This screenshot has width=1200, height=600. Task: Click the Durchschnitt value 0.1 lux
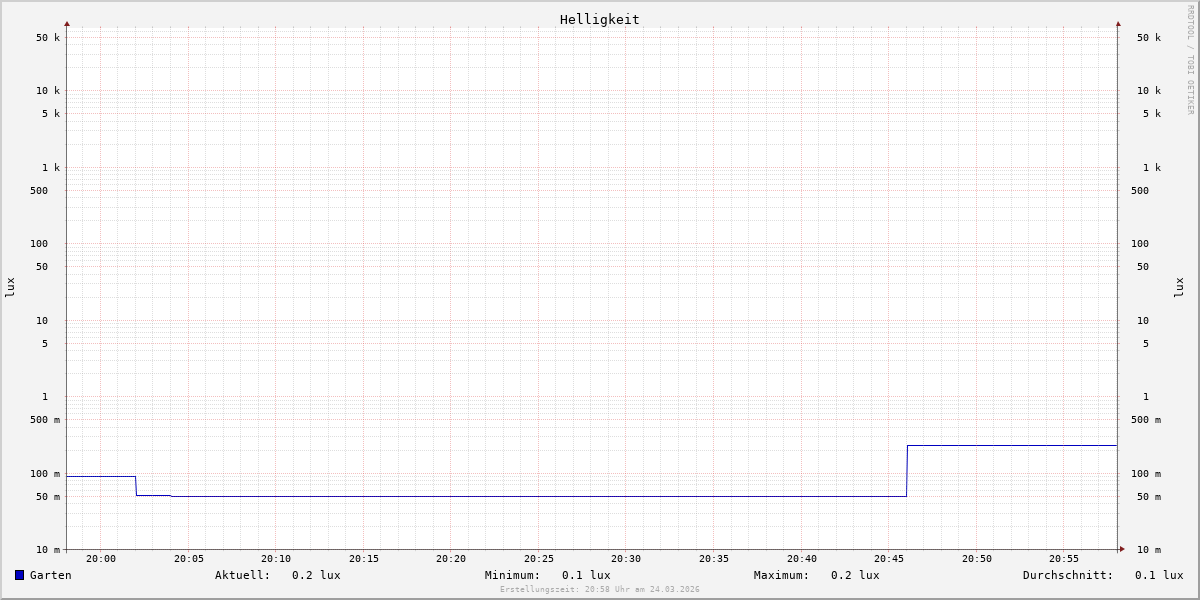(x=1158, y=575)
